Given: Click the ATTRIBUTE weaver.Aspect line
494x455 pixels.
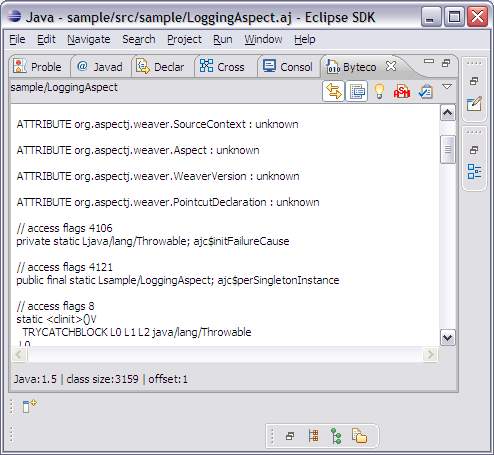Looking at the screenshot, I should (x=138, y=150).
